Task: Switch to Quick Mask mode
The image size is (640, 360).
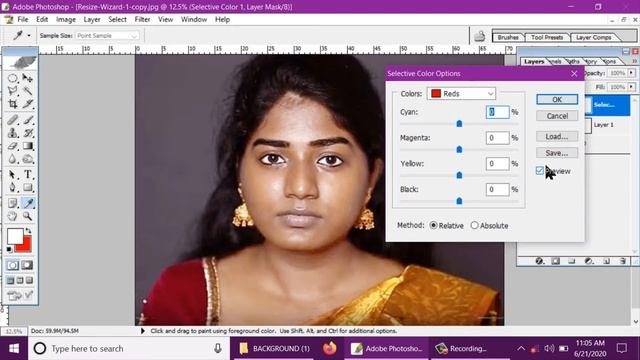Action: coord(27,265)
